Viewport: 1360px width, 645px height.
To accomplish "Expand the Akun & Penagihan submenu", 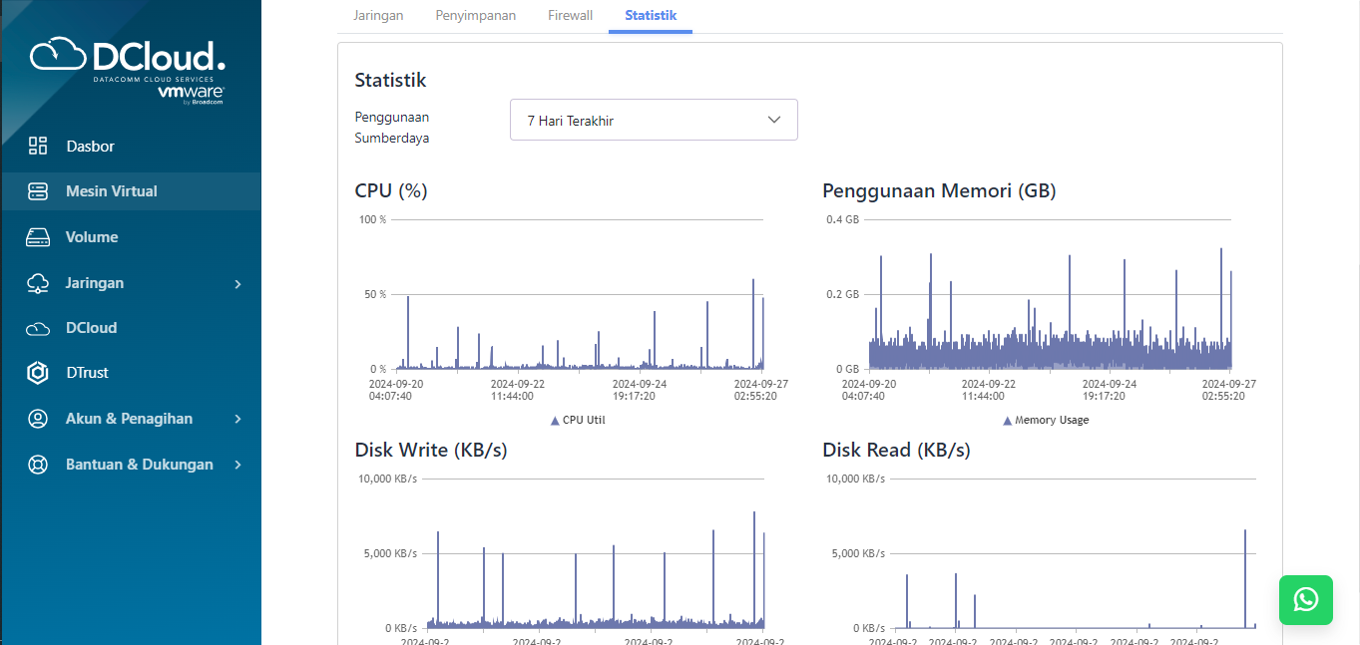I will 240,418.
